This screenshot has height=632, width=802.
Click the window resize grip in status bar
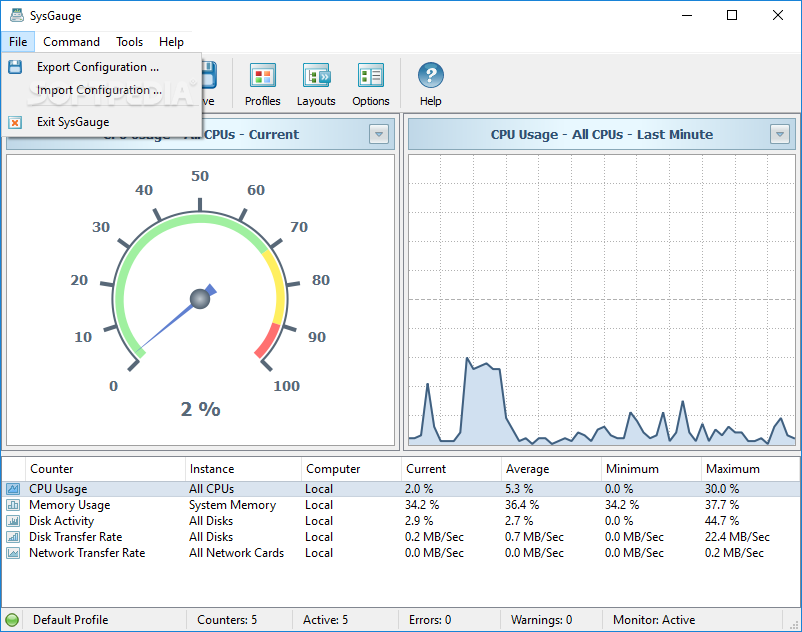(794, 624)
